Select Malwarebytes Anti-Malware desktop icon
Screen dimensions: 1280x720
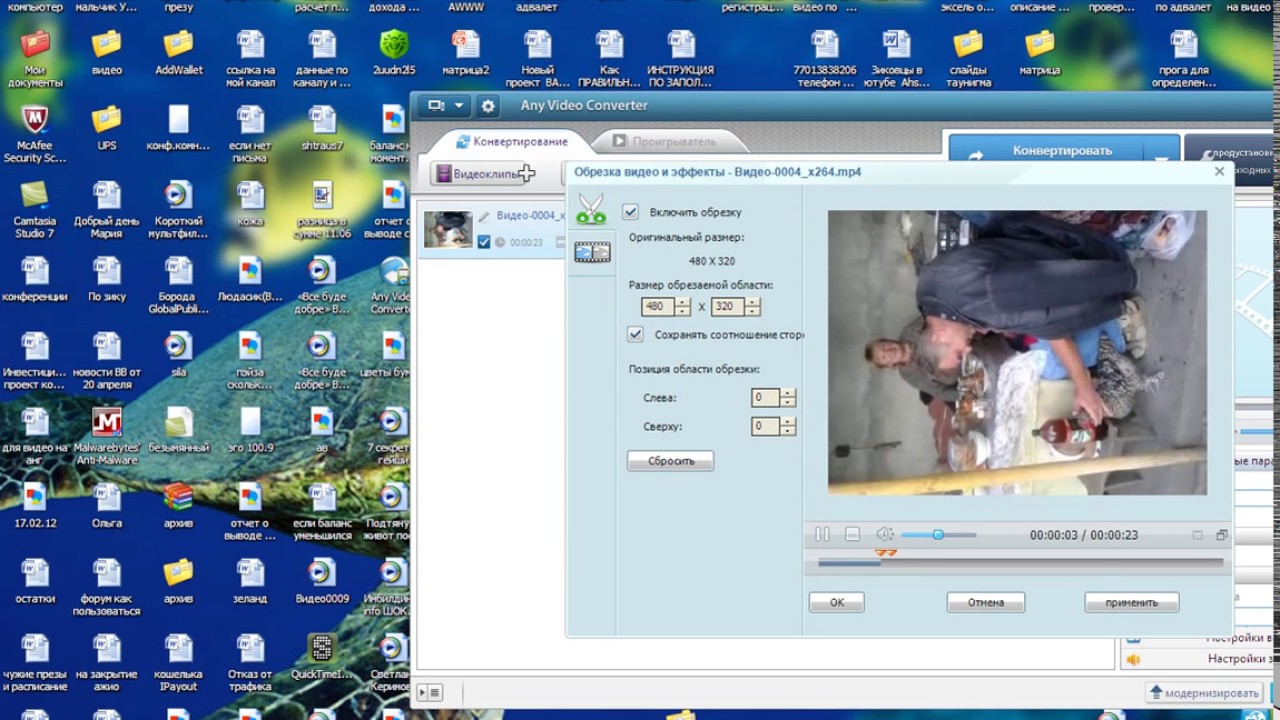point(106,436)
